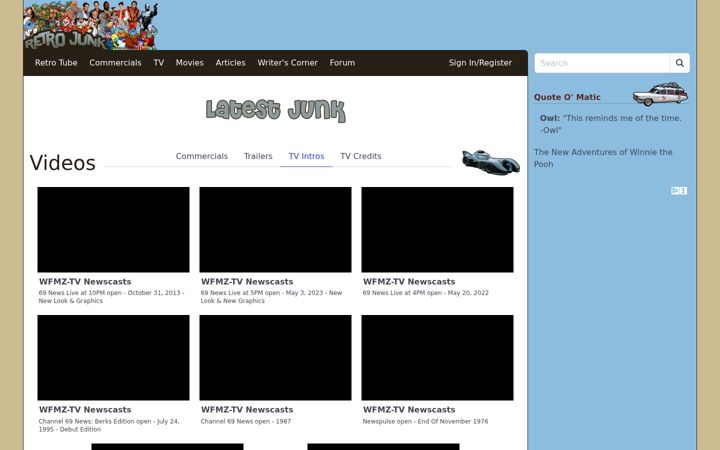The image size is (720, 450).
Task: Click the Ecto-1 car image near Quote O' Matic
Action: click(x=660, y=94)
